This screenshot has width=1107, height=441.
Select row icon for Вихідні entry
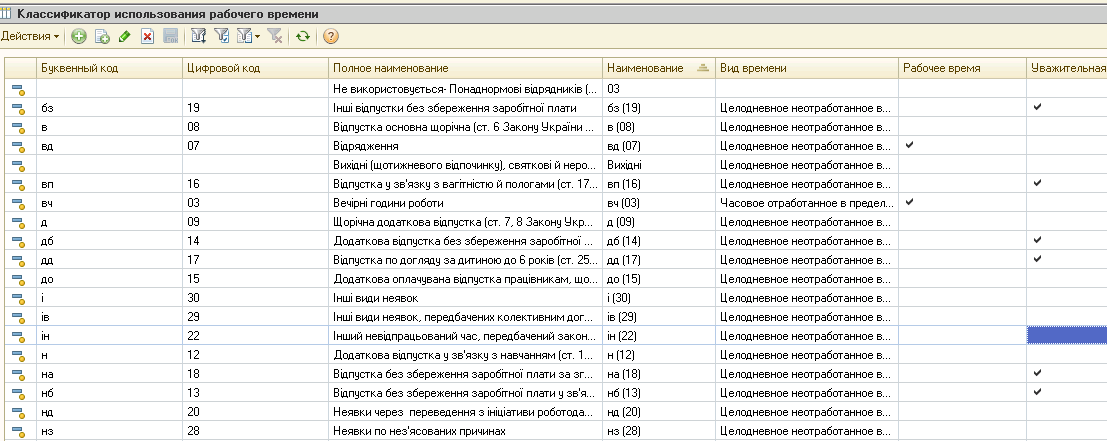(x=18, y=165)
